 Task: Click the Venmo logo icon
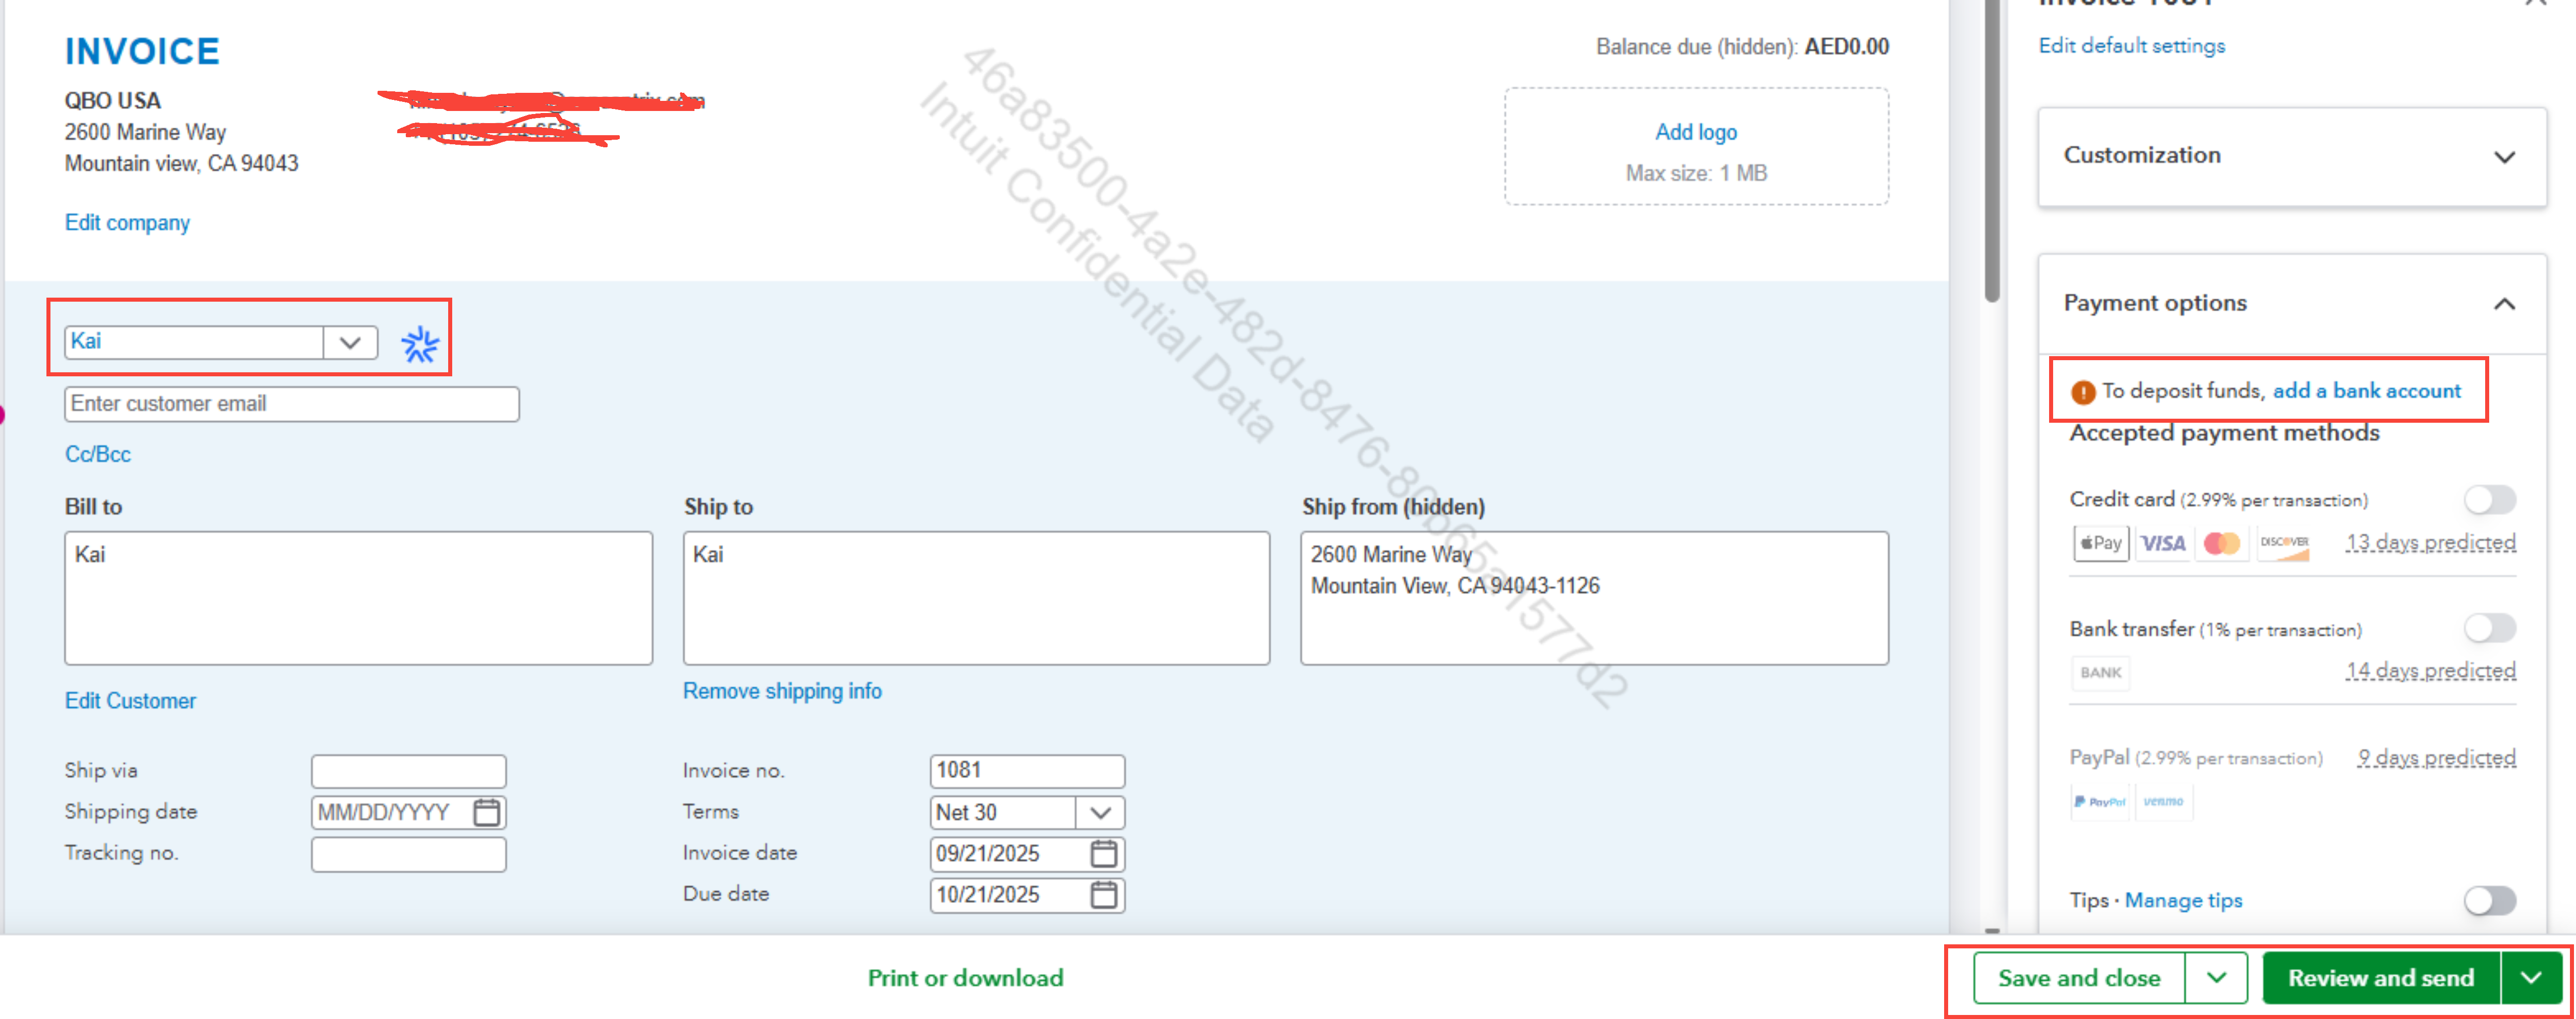coord(2163,802)
